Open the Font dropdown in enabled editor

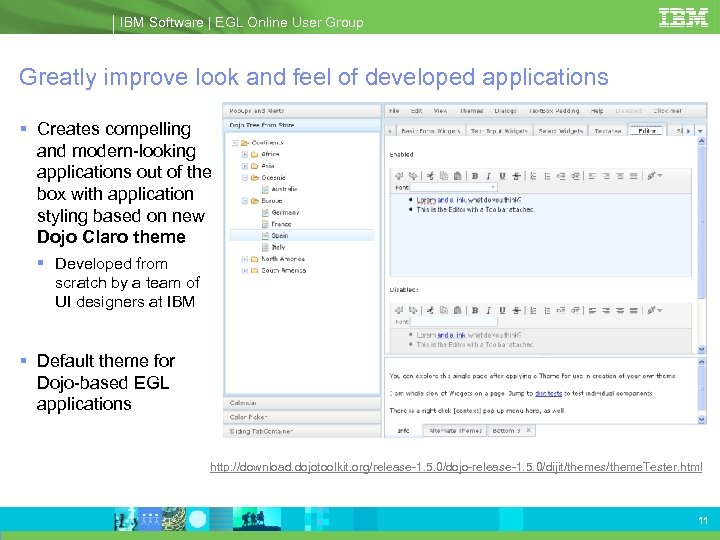pyautogui.click(x=493, y=187)
